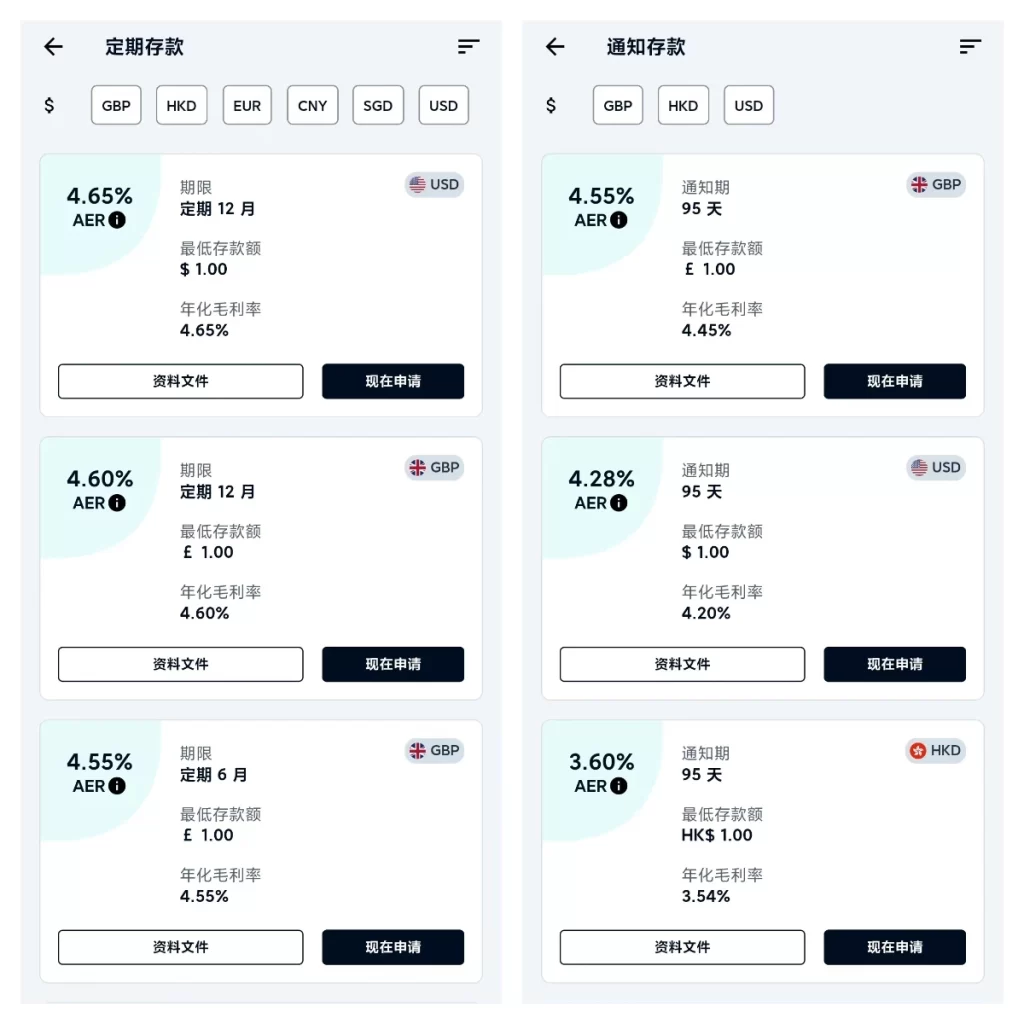Image resolution: width=1024 pixels, height=1024 pixels.
Task: Toggle EUR currency filter chip
Action: point(247,105)
